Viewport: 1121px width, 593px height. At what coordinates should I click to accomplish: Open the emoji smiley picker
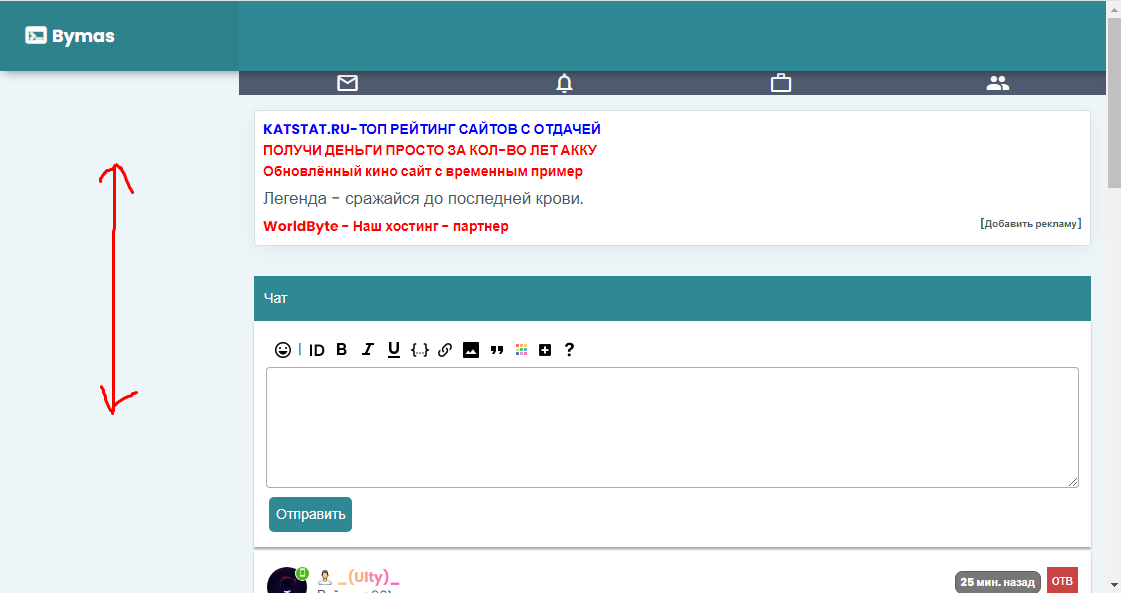tap(283, 350)
